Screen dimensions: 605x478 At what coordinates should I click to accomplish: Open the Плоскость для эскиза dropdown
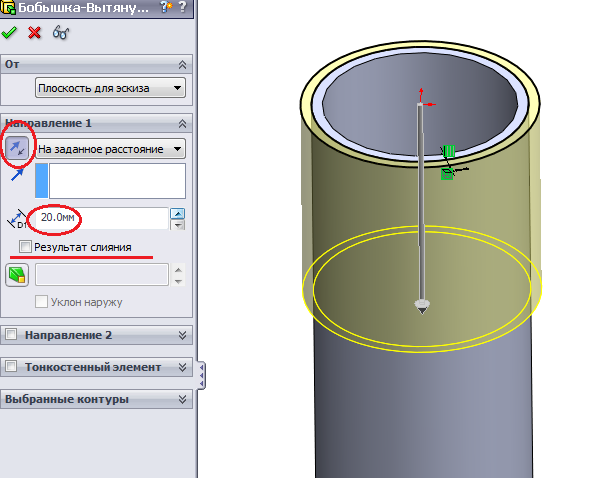pos(110,88)
